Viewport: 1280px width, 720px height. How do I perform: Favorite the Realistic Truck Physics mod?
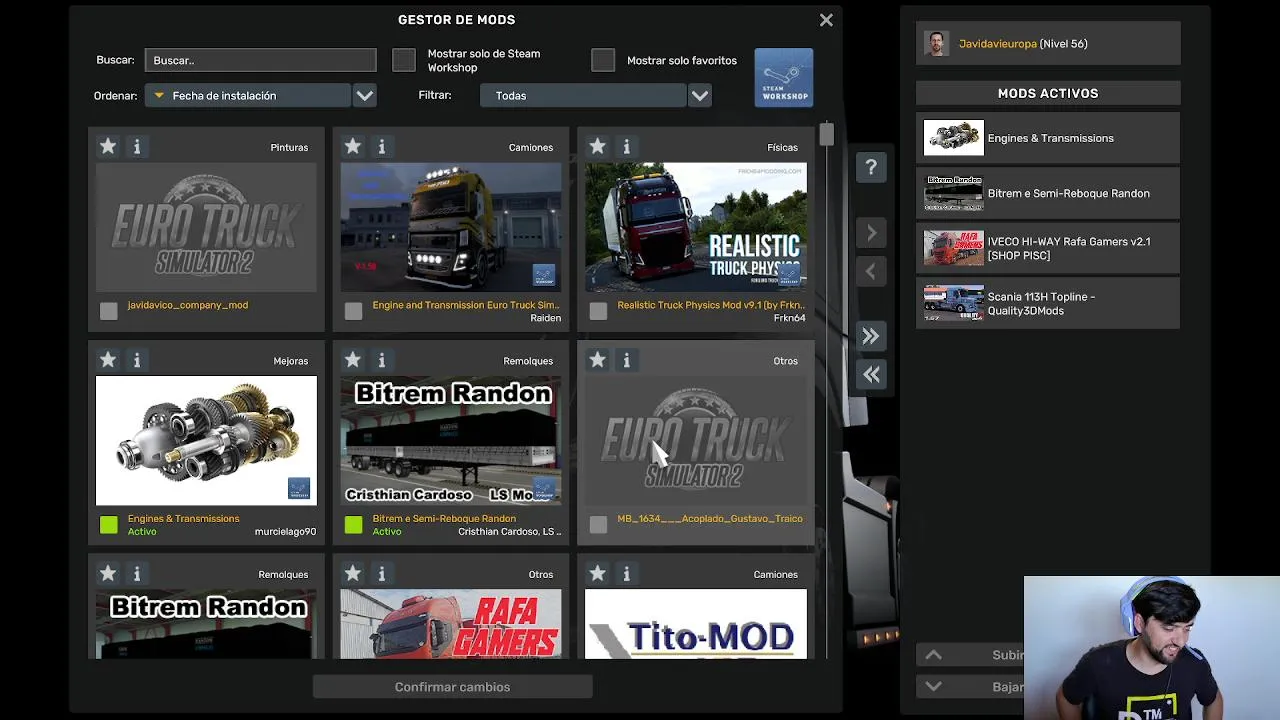pos(598,147)
